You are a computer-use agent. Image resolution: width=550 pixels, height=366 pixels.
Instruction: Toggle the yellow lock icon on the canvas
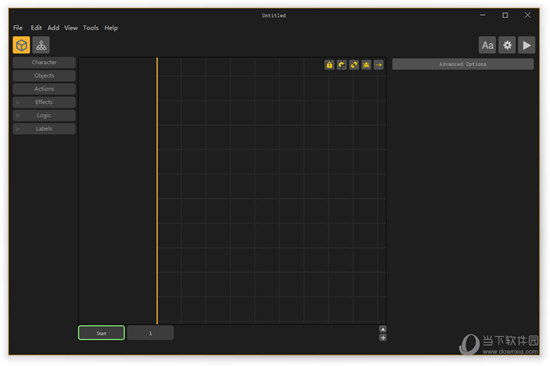coord(329,65)
